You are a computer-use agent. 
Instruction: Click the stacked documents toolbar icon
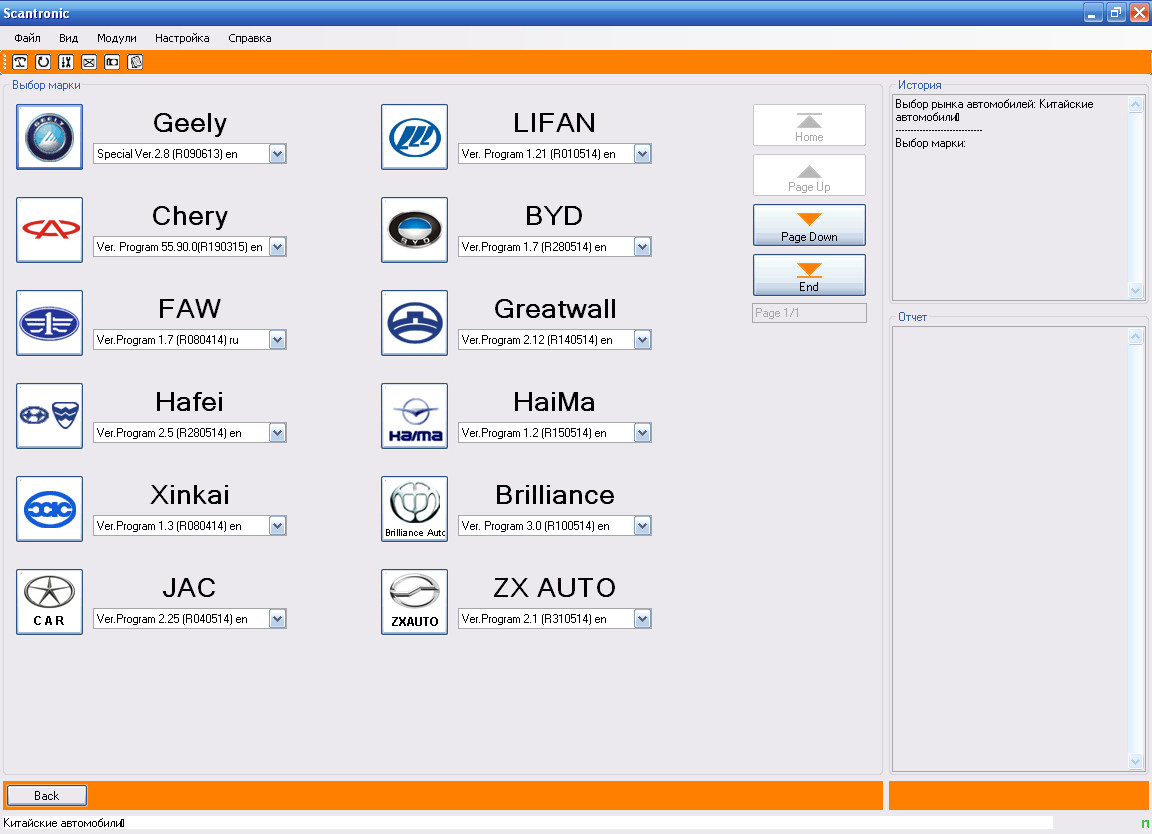pyautogui.click(x=135, y=62)
